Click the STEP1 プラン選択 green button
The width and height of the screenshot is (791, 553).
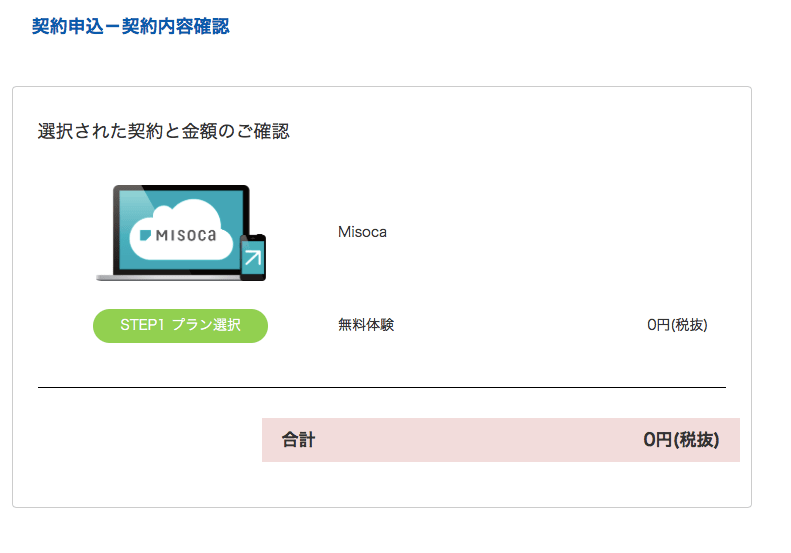click(x=180, y=326)
